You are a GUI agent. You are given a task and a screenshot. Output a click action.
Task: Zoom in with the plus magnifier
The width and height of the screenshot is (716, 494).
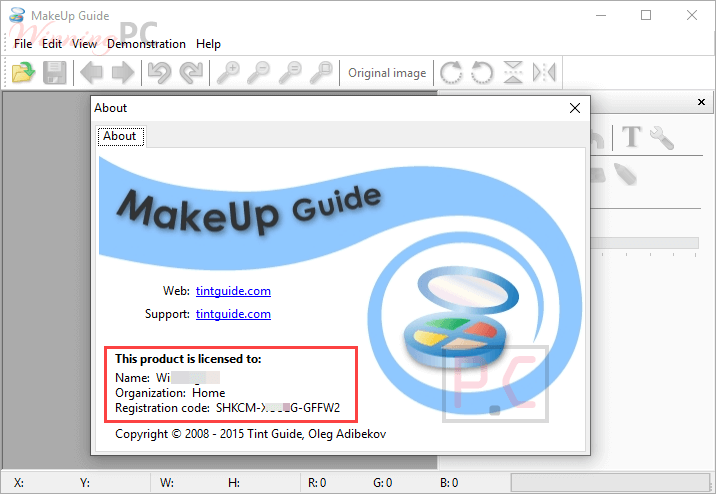(228, 73)
